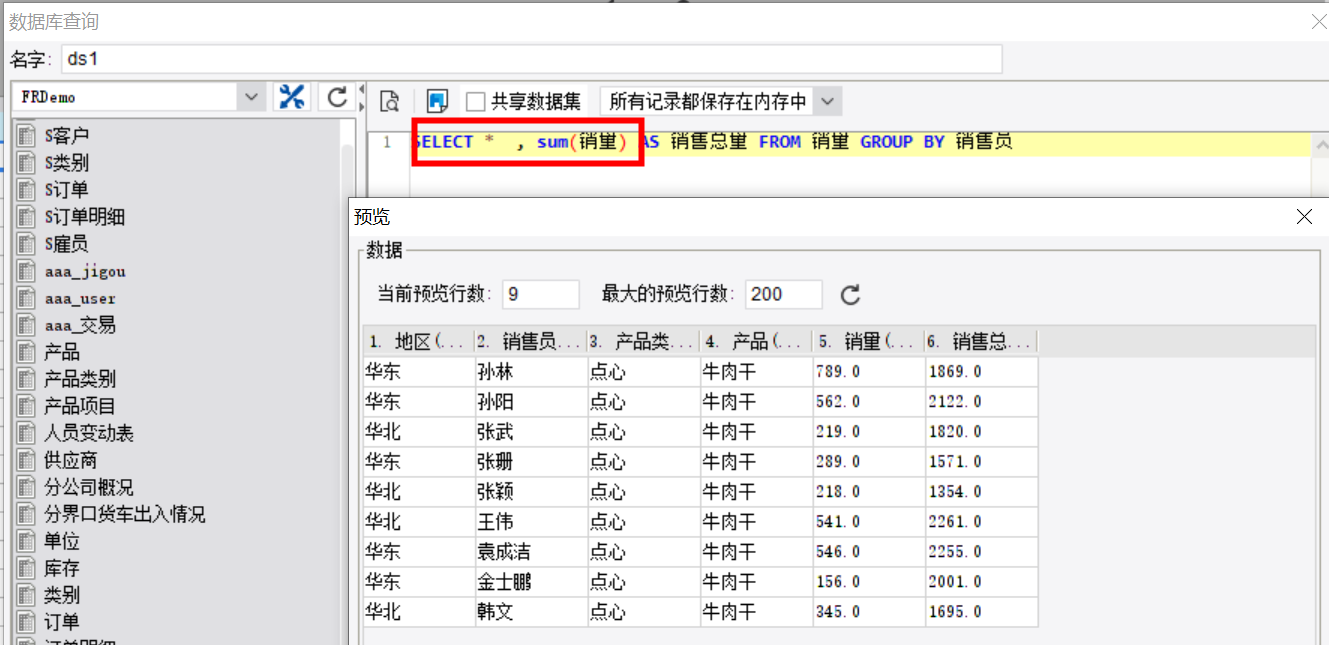This screenshot has height=645, width=1329.
Task: Select the 分界口货车出入情况 table
Action: tap(124, 514)
